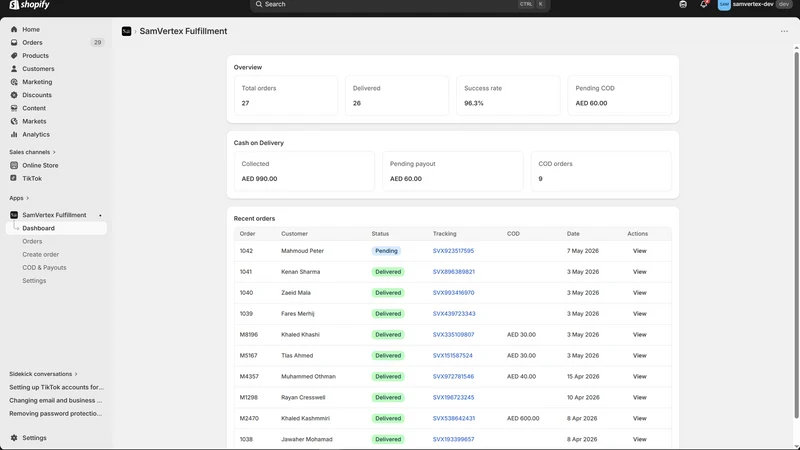Click the SamVertex Fulfillment app icon in the sidebar
This screenshot has width=800, height=450.
14,215
